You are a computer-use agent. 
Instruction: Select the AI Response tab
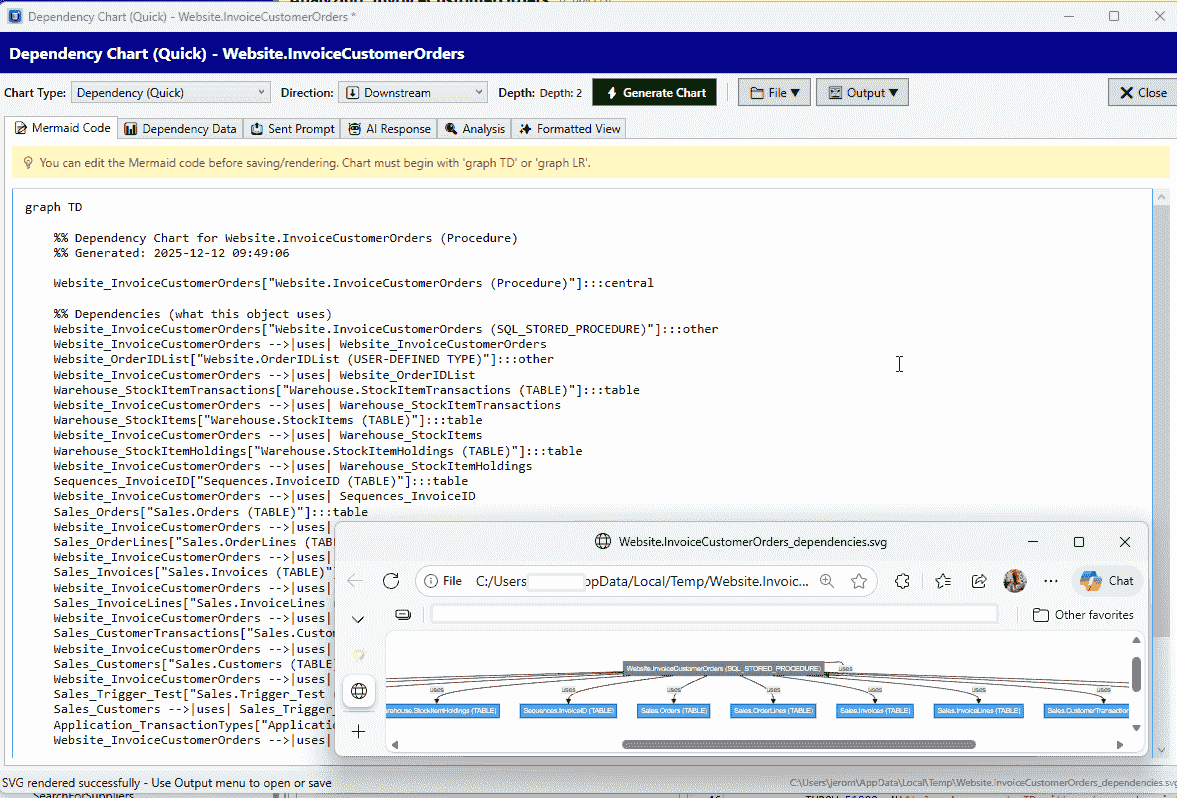[x=389, y=129]
